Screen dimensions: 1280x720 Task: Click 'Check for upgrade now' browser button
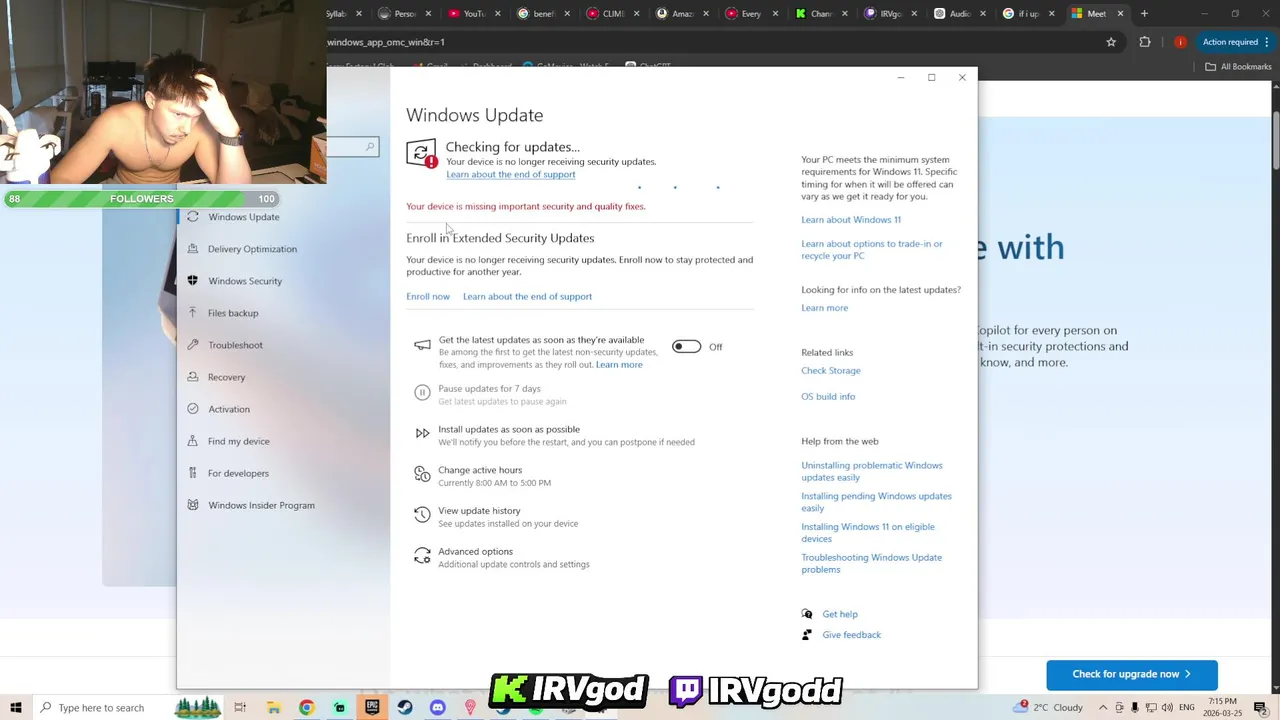(1132, 674)
